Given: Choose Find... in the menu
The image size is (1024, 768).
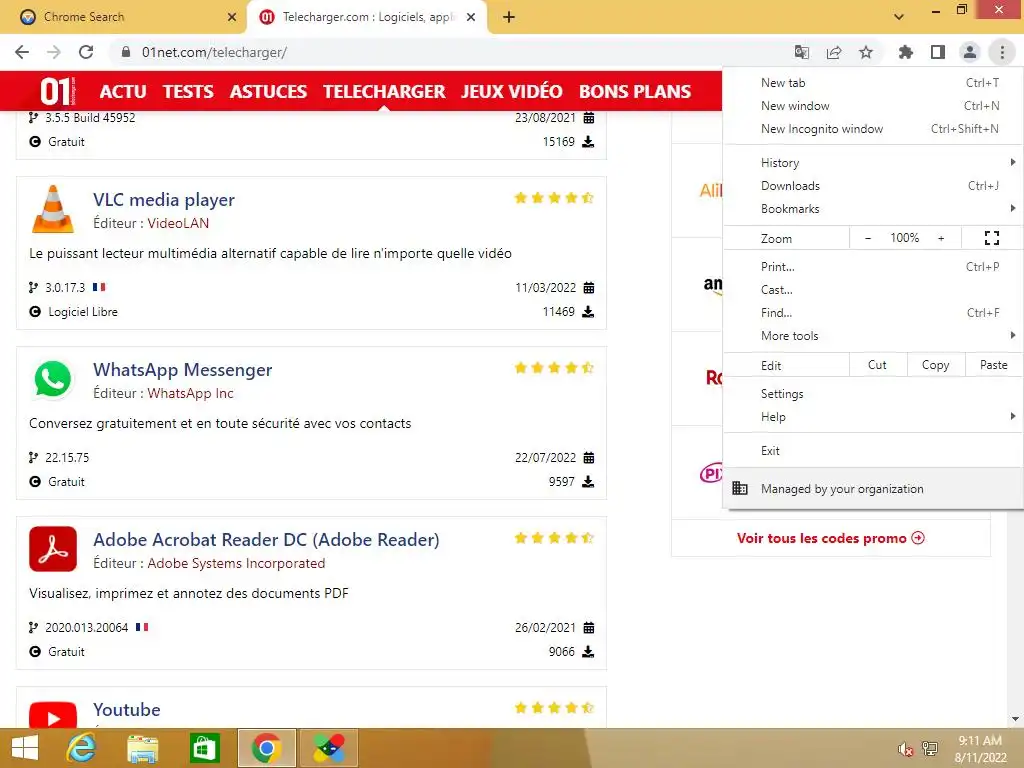Looking at the screenshot, I should (873, 313).
